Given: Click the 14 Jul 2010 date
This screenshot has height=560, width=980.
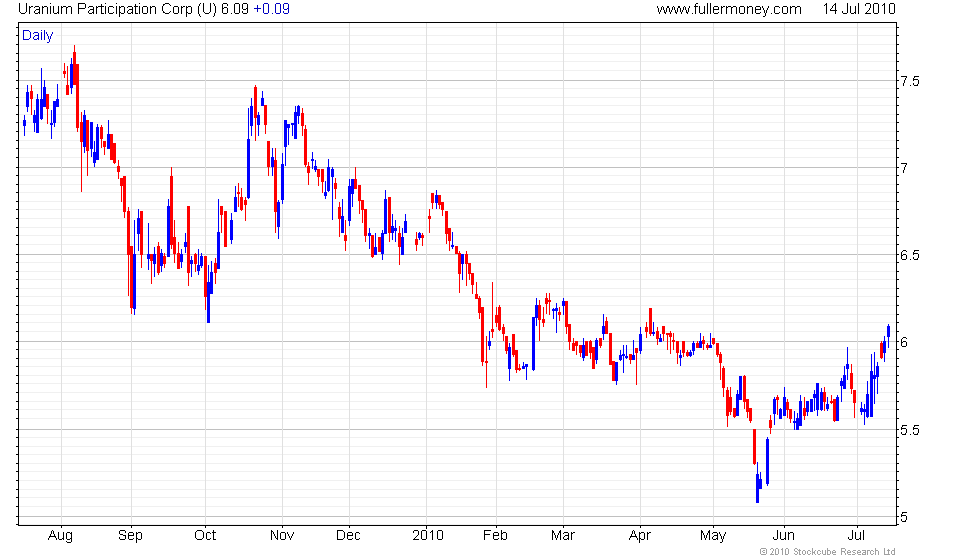Looking at the screenshot, I should pyautogui.click(x=859, y=9).
